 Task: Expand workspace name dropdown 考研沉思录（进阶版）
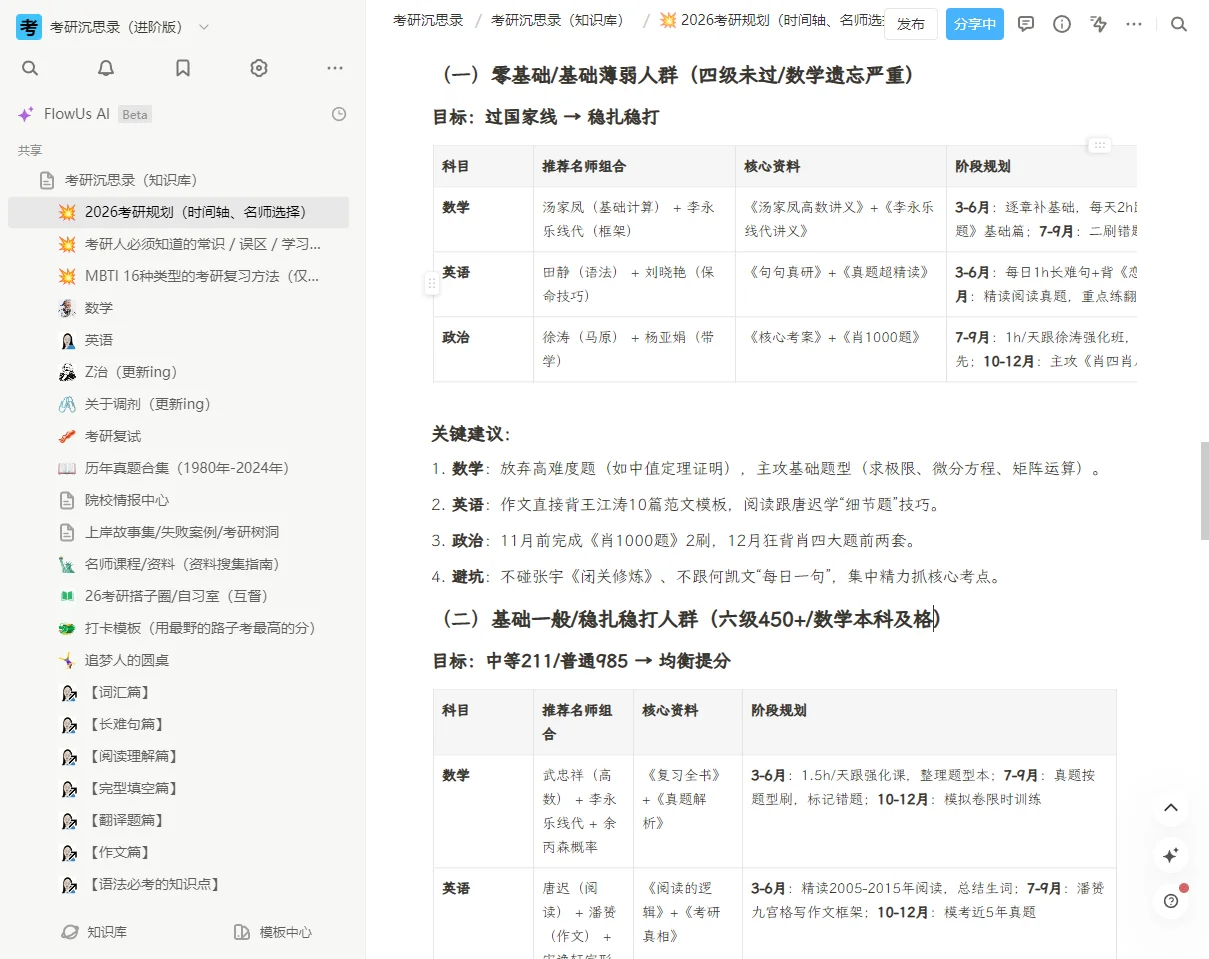click(204, 28)
